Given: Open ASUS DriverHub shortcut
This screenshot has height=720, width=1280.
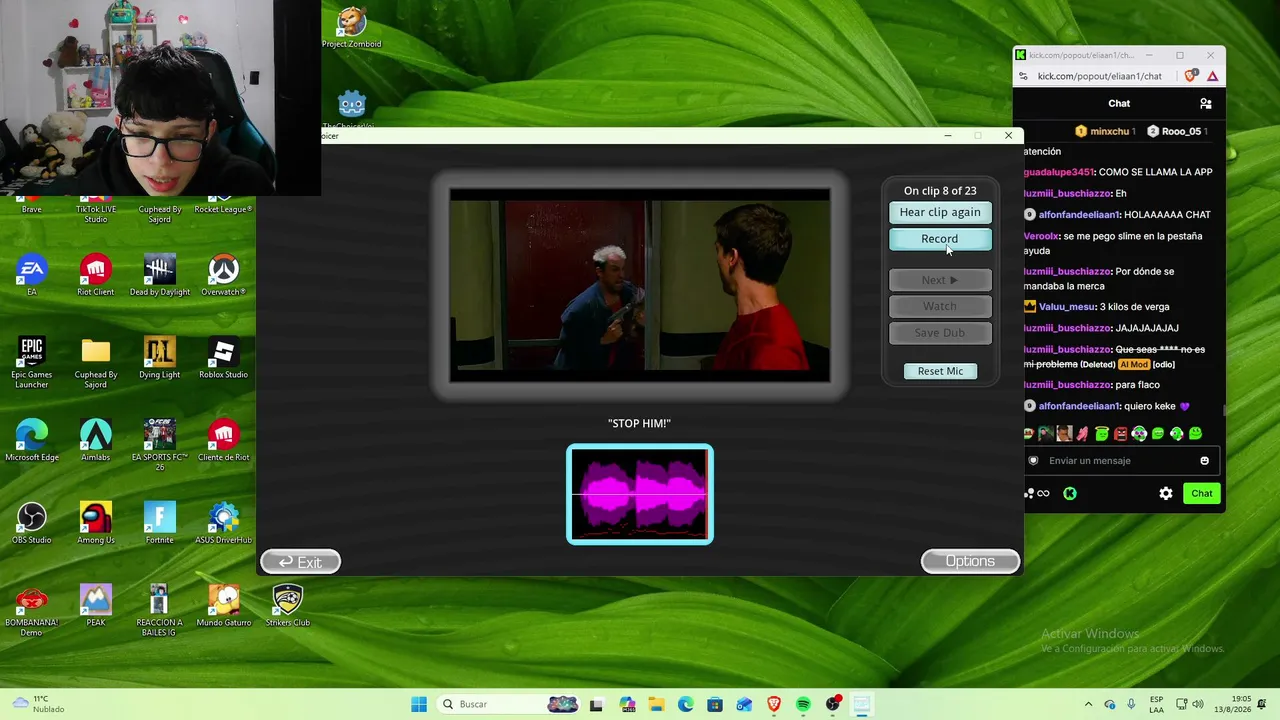Looking at the screenshot, I should 223,523.
